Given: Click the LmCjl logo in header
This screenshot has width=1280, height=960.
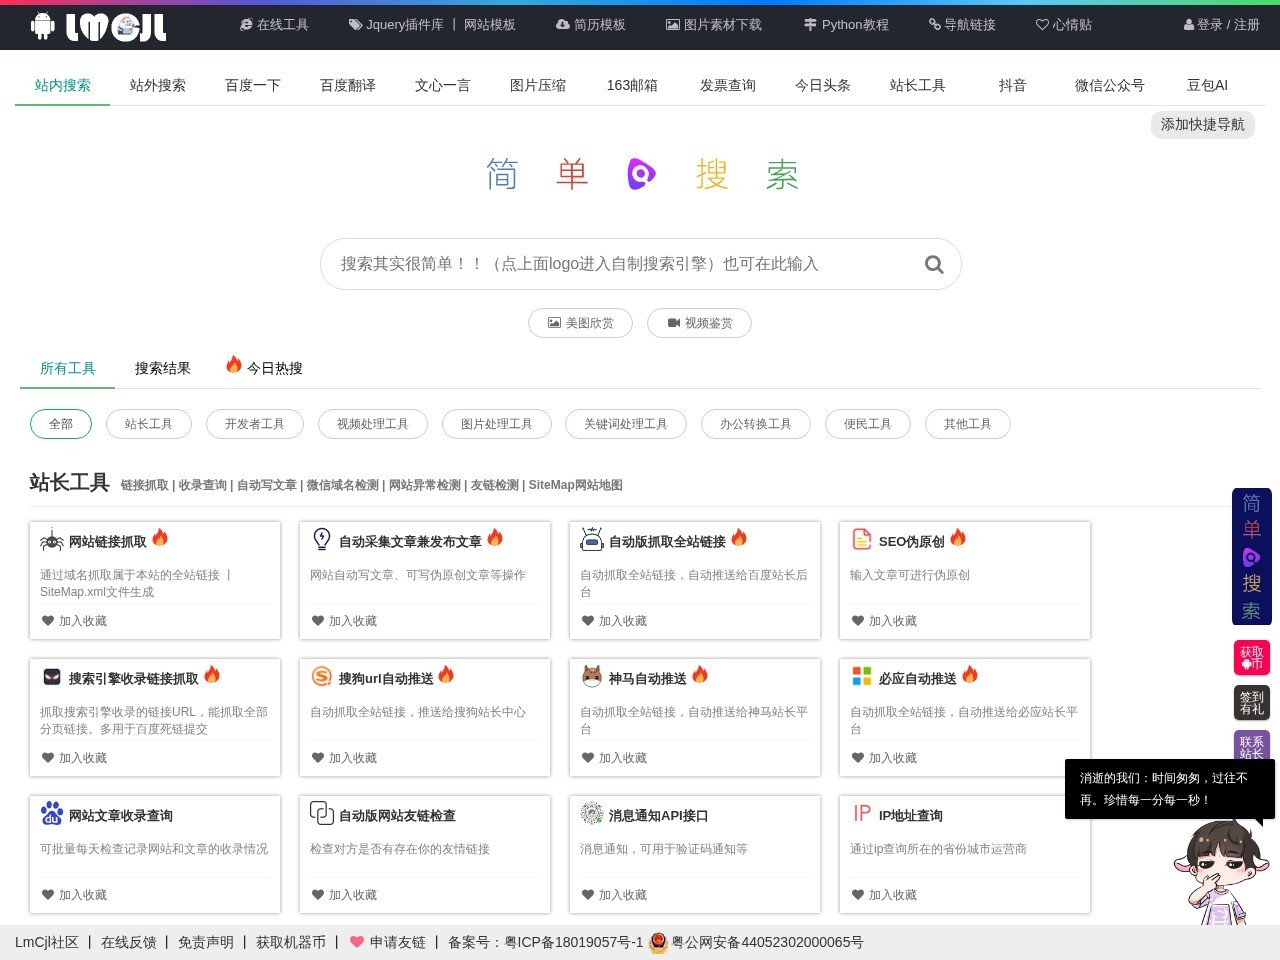Looking at the screenshot, I should 99,26.
